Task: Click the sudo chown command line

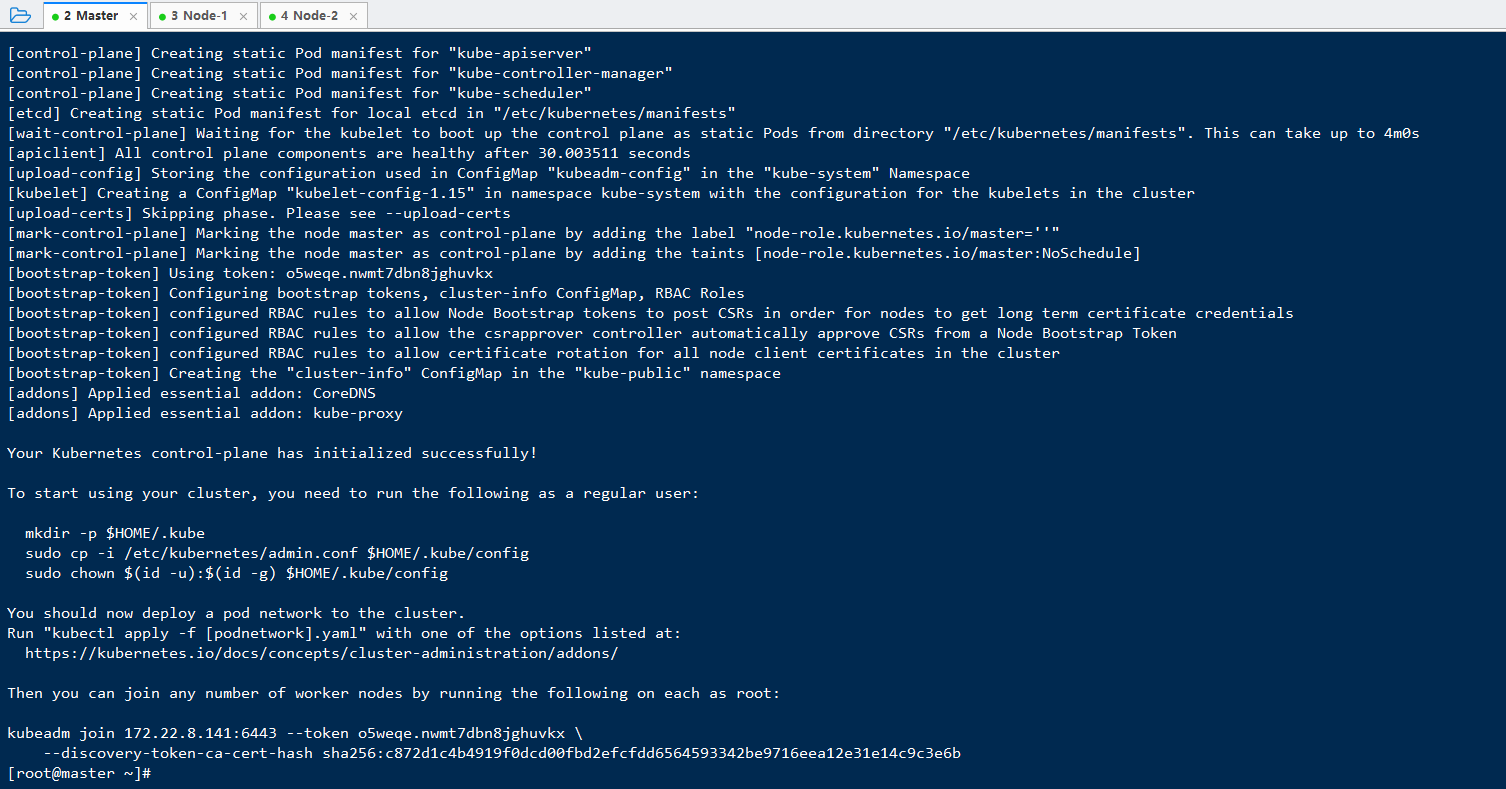Action: (237, 573)
